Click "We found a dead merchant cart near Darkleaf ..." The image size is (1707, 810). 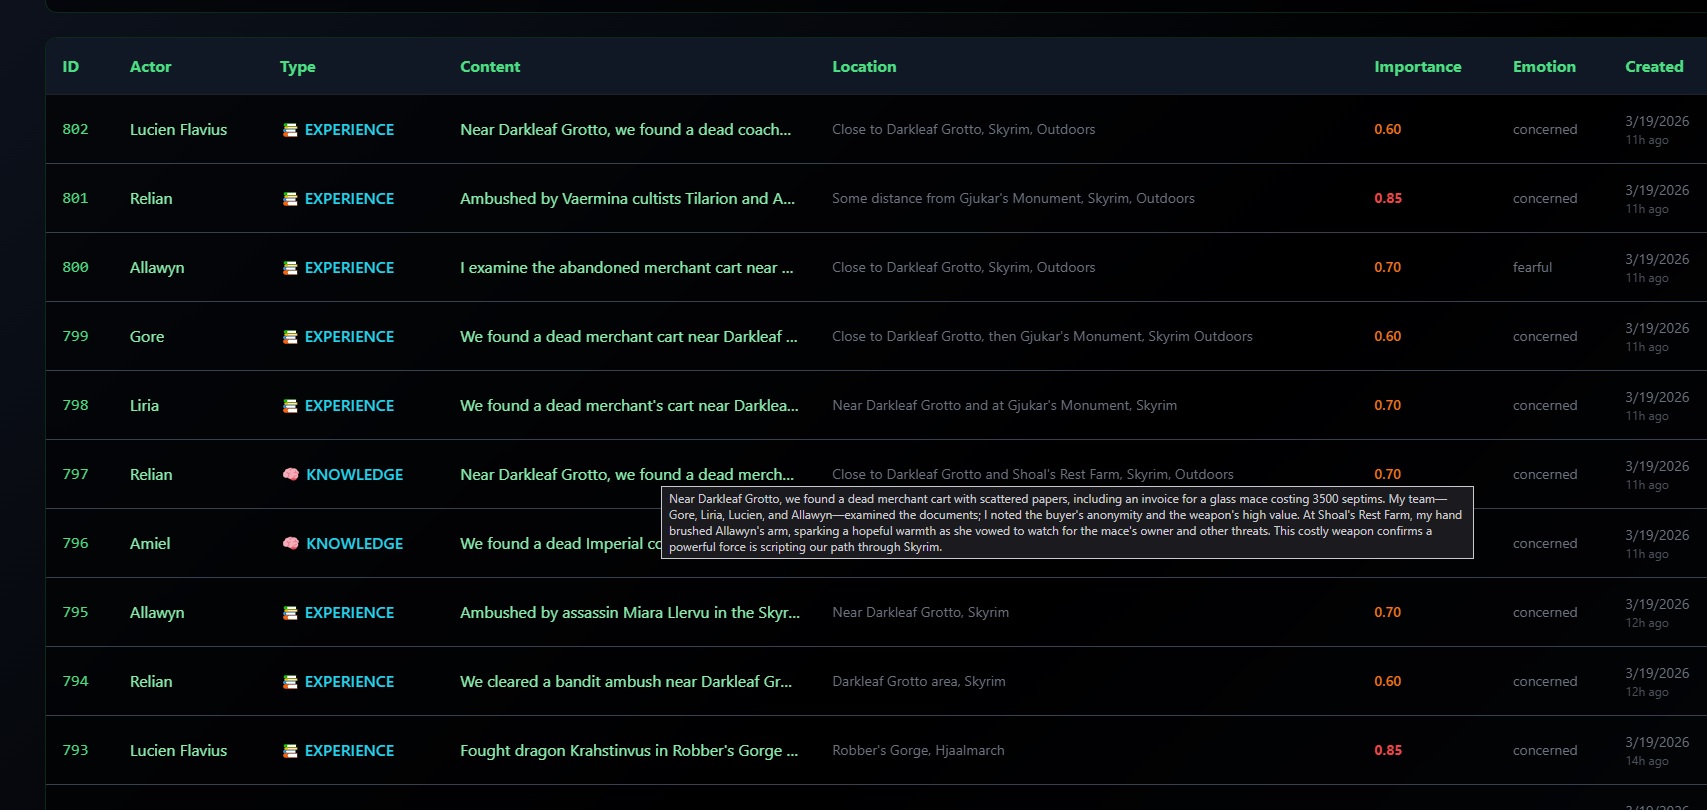[629, 337]
